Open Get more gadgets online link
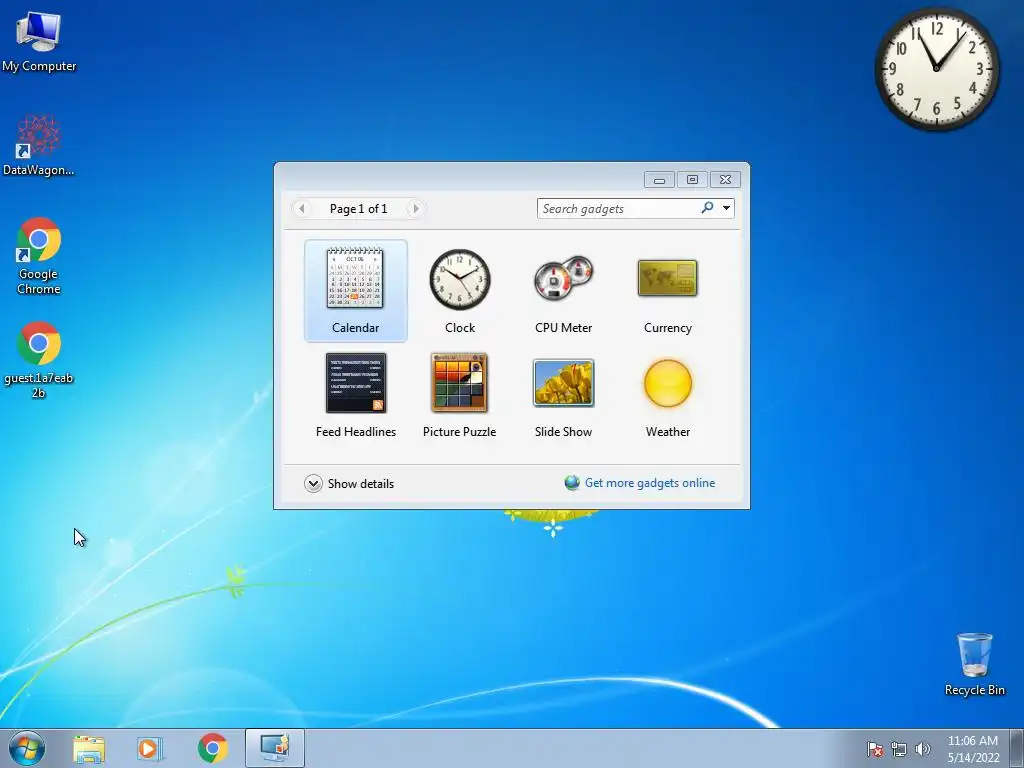The height and width of the screenshot is (768, 1024). [650, 483]
